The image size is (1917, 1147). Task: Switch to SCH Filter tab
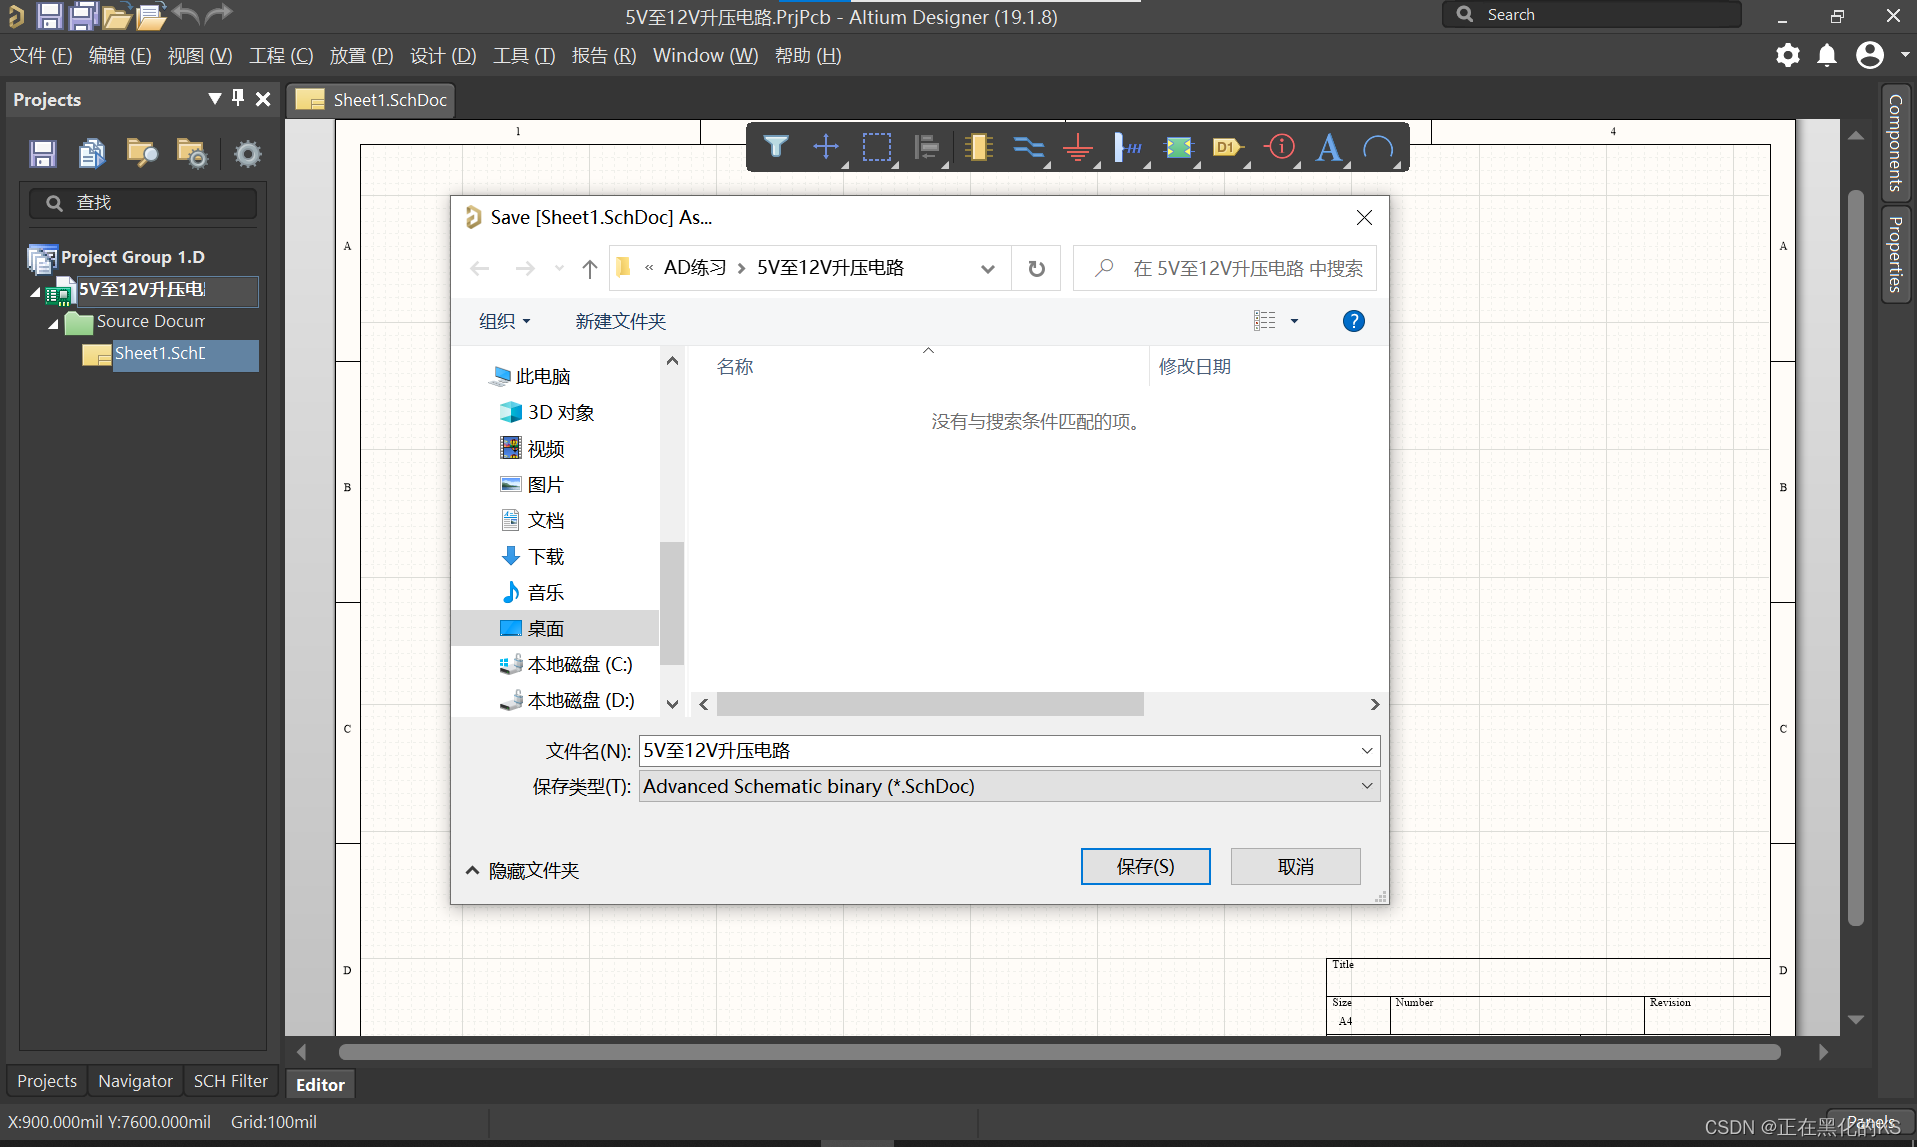pos(231,1081)
